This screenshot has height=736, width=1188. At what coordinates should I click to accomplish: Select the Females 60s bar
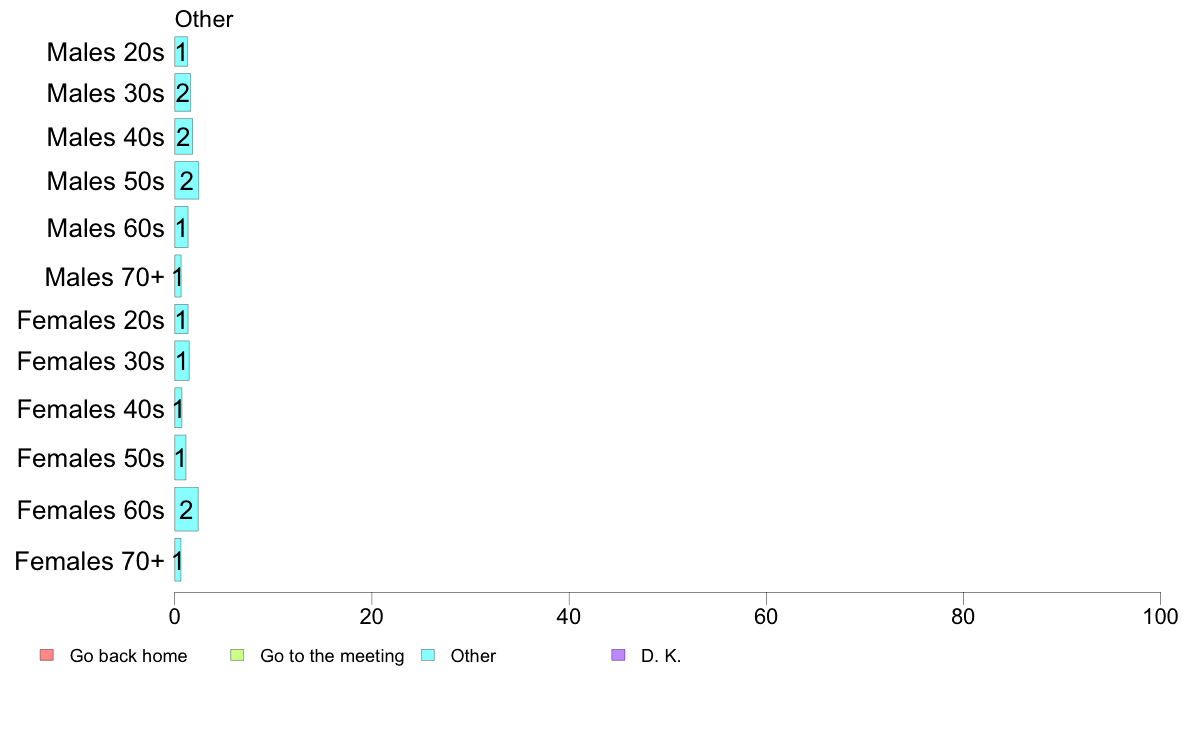186,510
